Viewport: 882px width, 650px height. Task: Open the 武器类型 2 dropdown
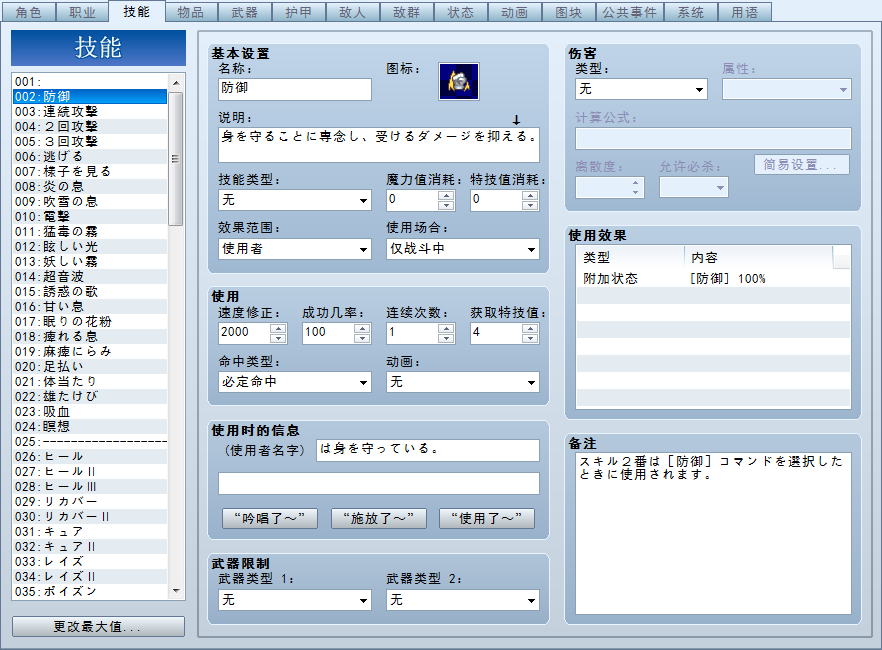point(462,600)
